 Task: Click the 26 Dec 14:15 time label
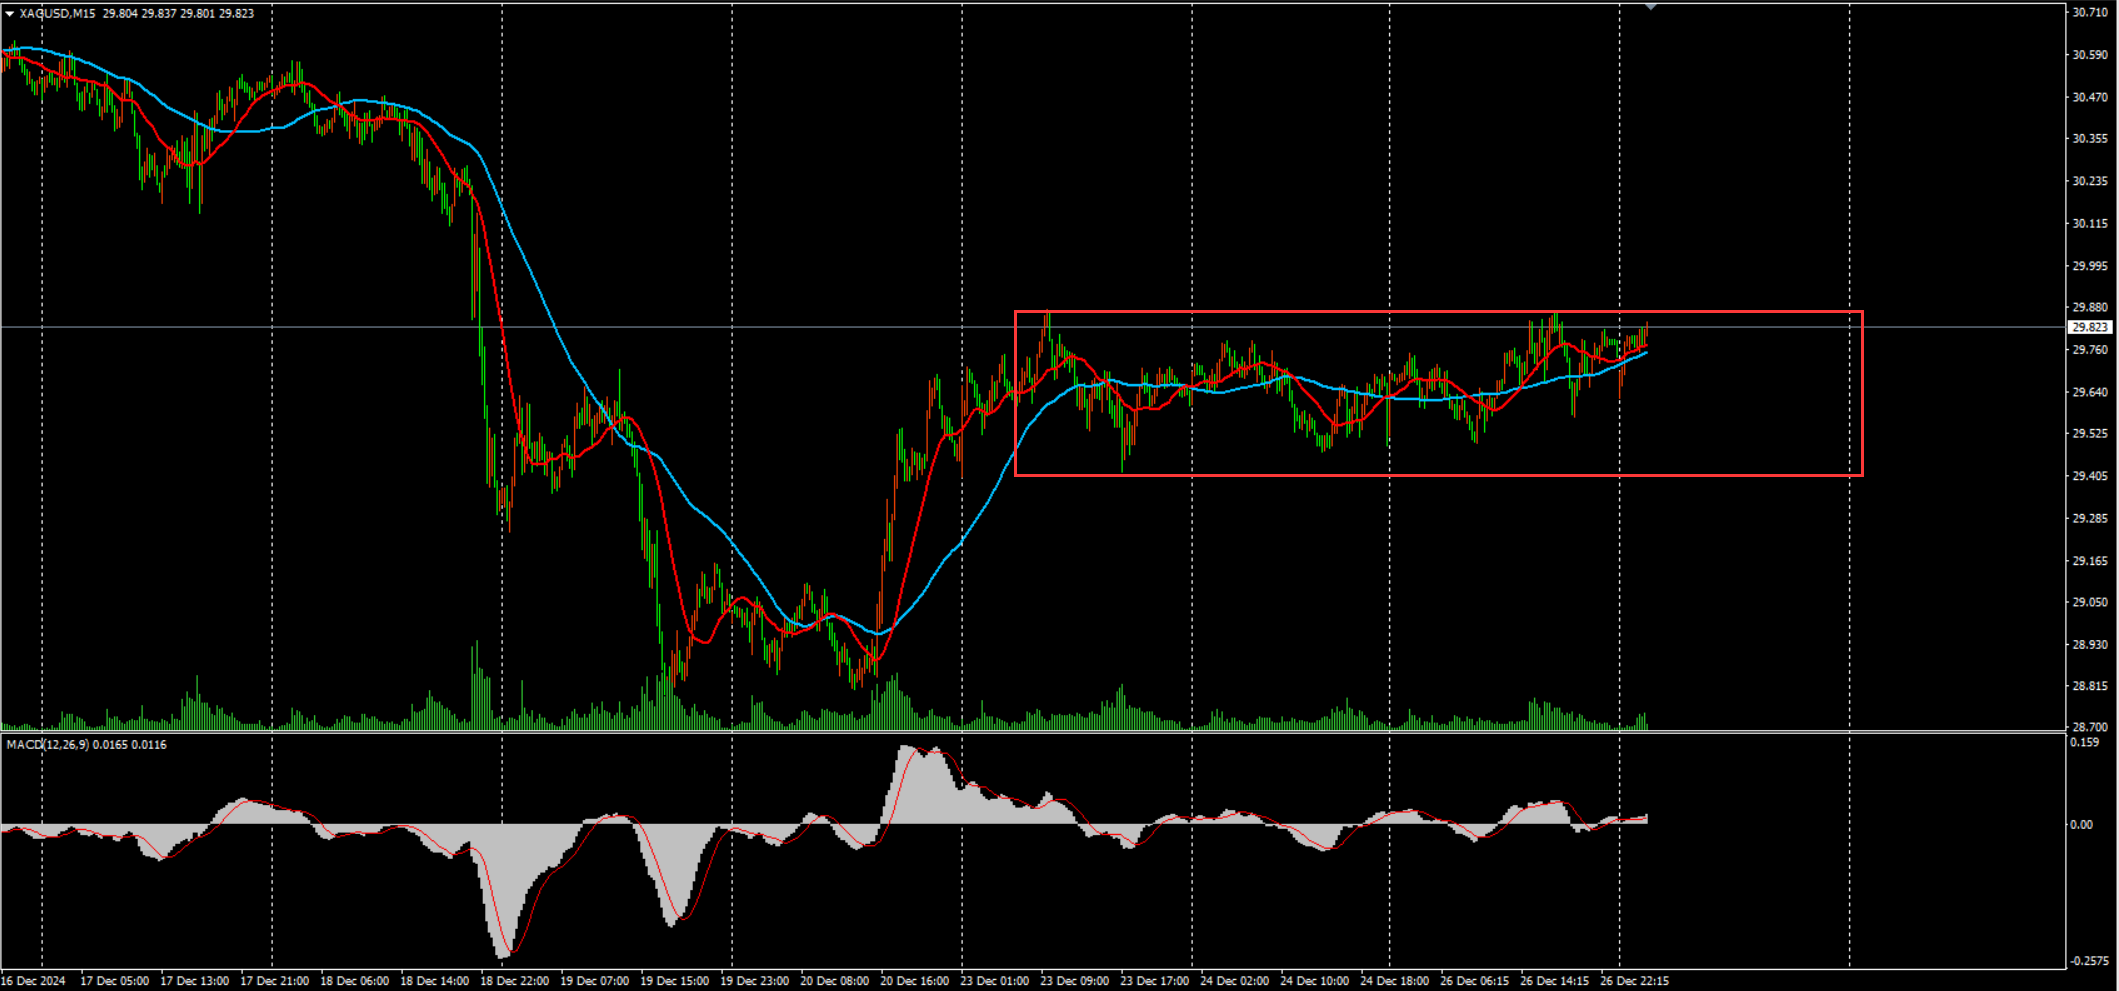click(1554, 981)
